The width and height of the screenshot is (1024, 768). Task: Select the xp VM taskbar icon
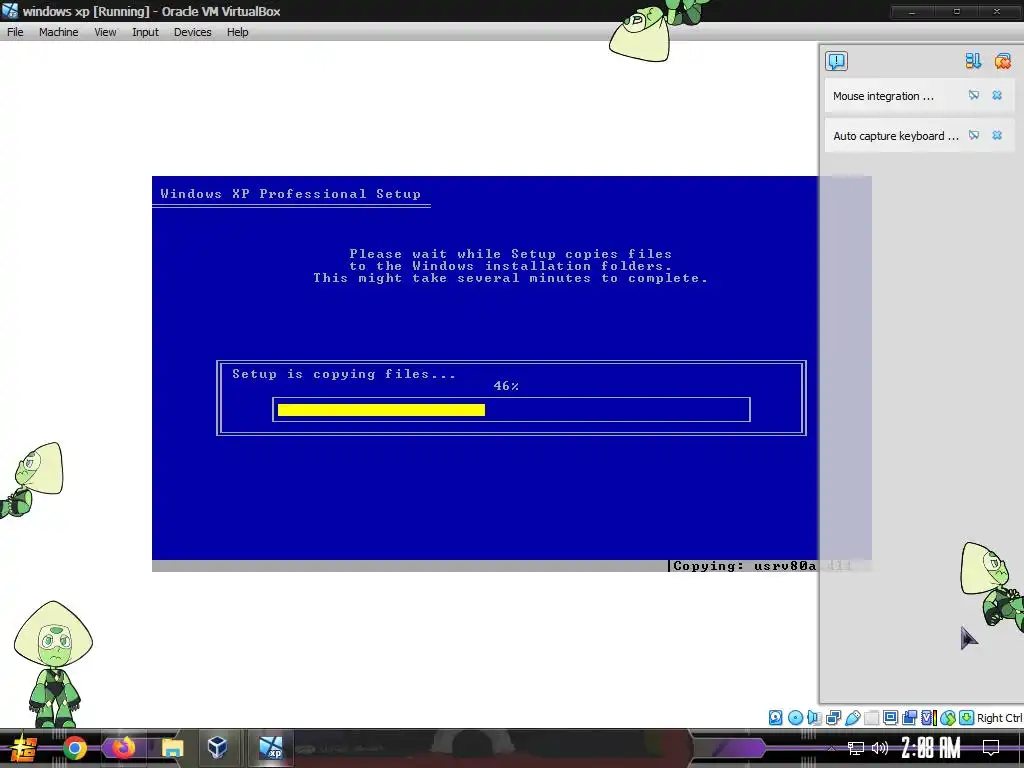(270, 747)
